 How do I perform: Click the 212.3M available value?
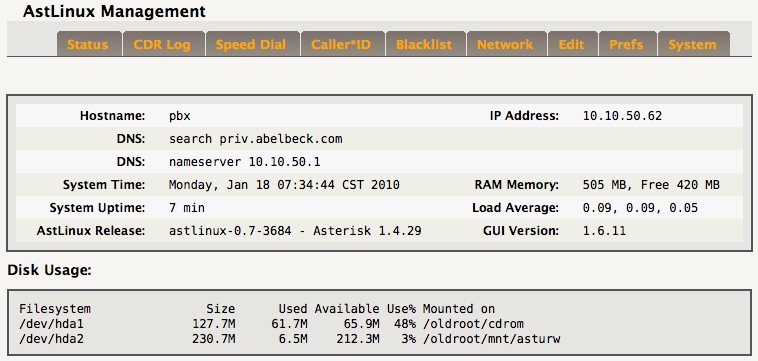358,339
